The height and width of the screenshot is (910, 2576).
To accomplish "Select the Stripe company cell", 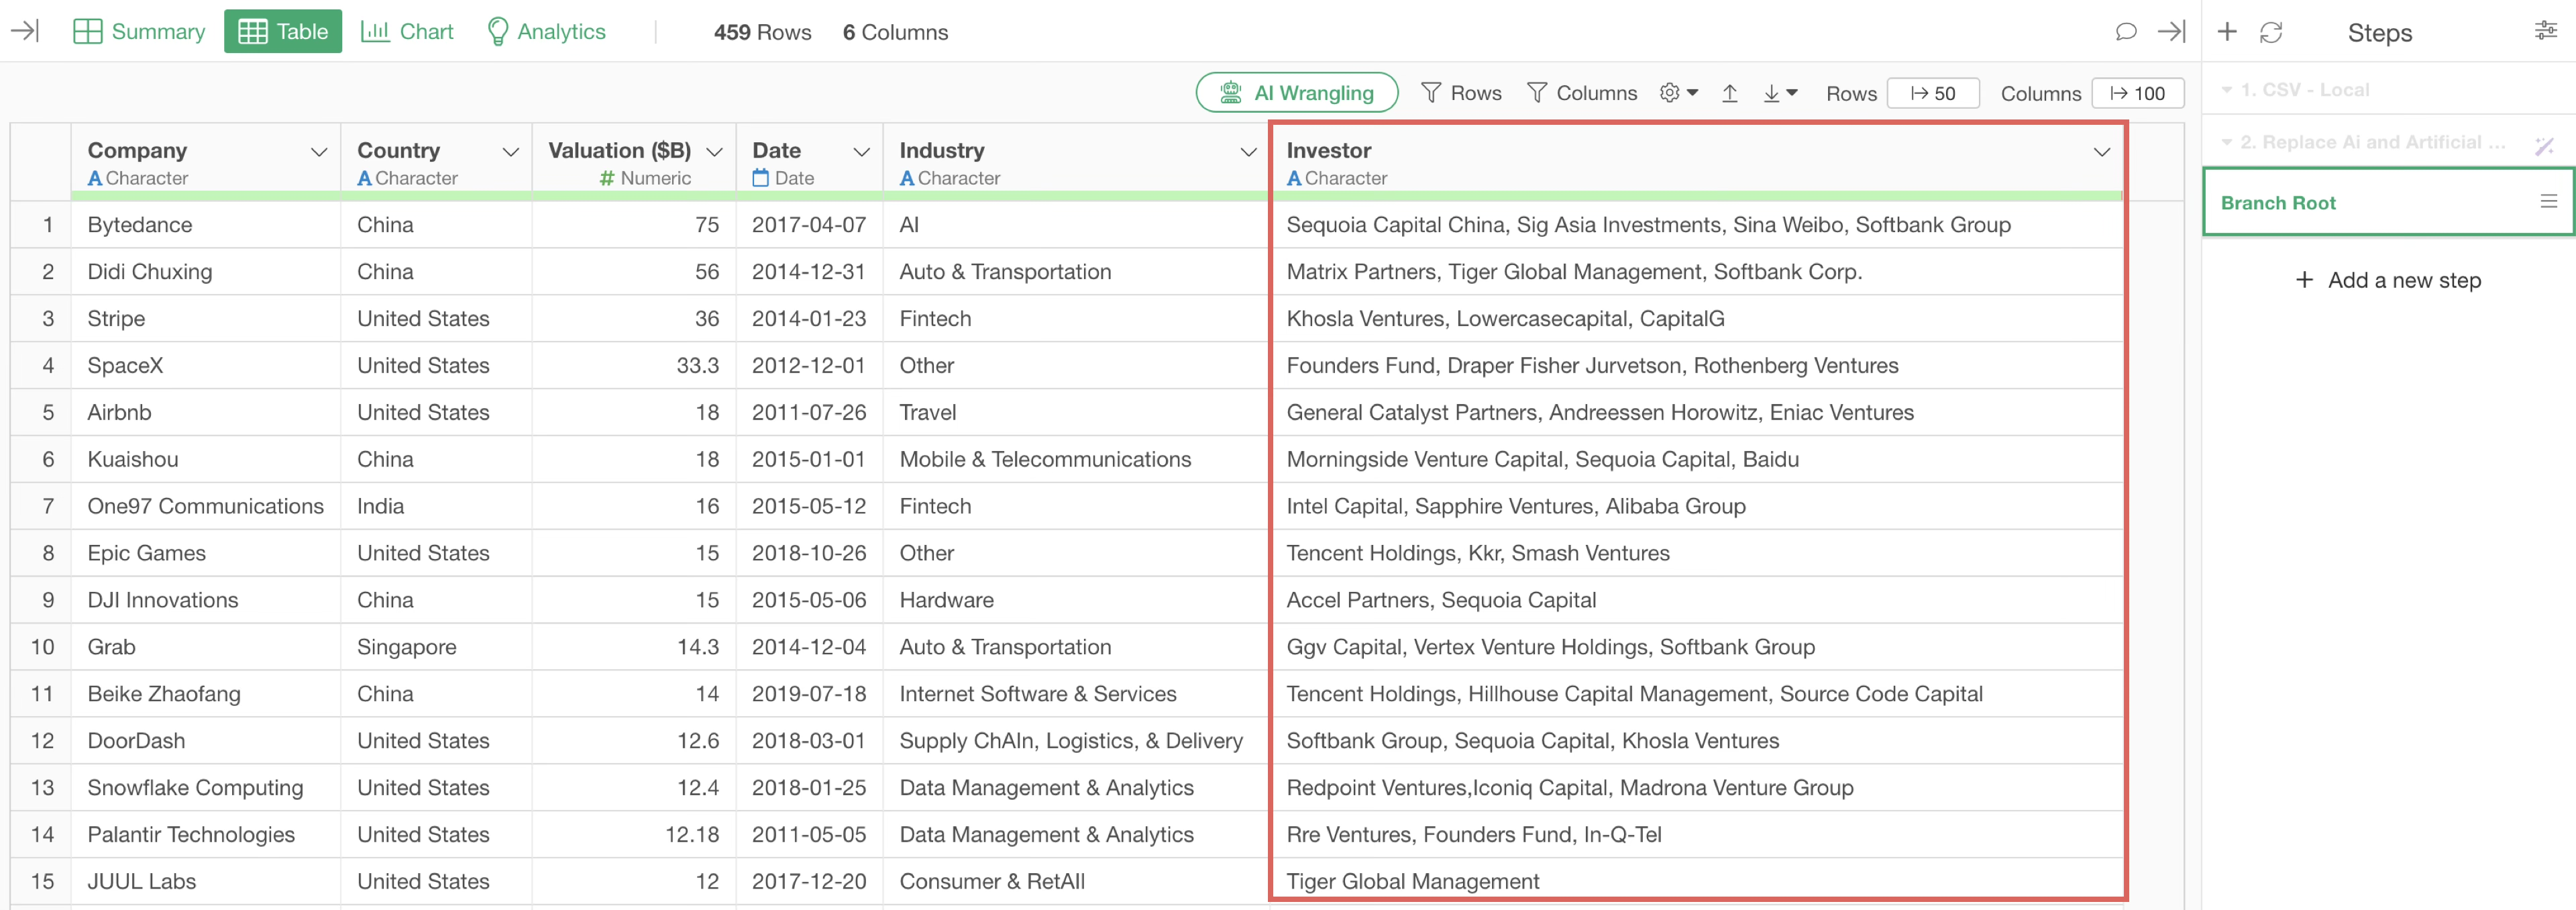I will 206,319.
